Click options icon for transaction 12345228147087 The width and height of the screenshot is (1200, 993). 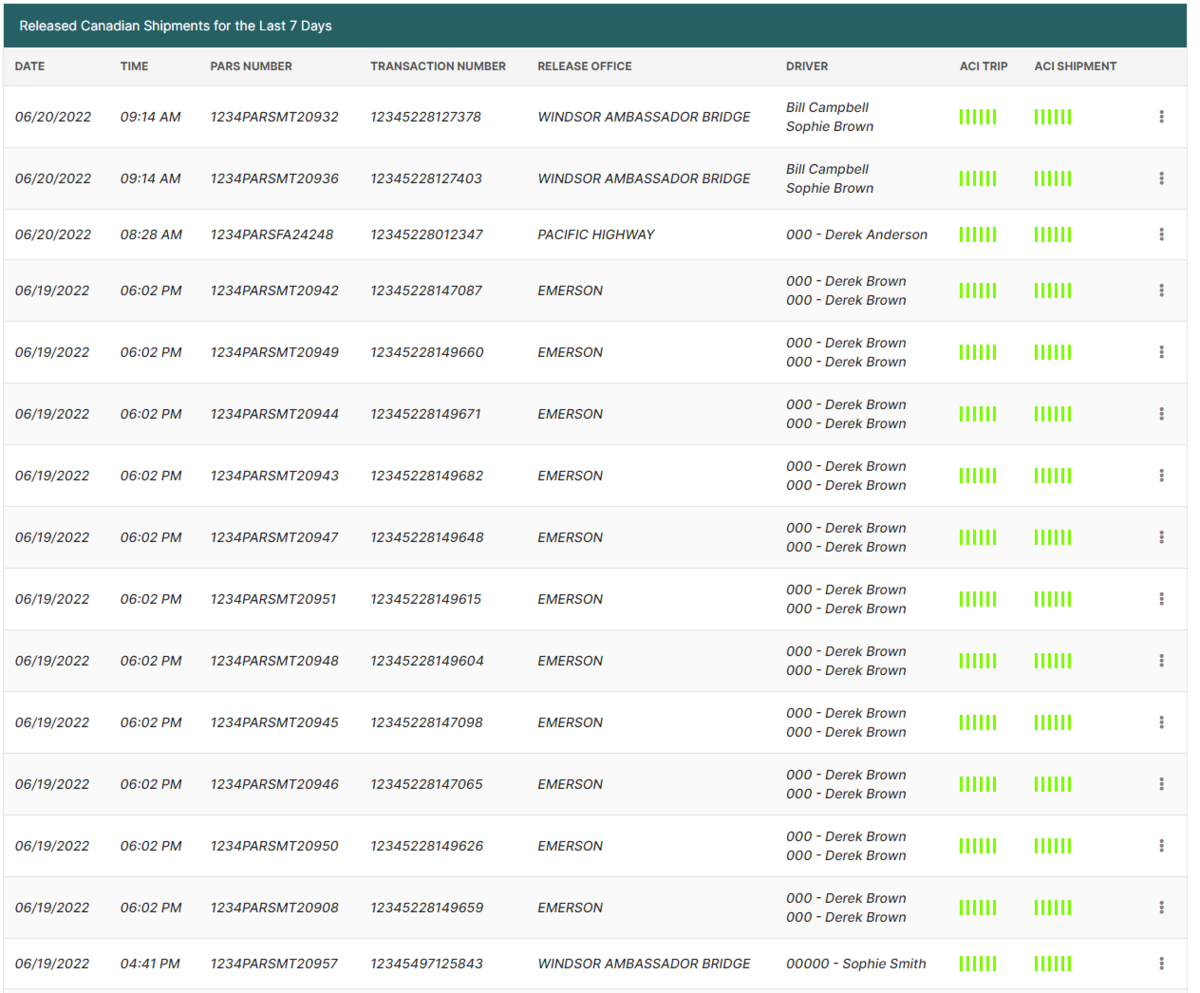[1161, 291]
